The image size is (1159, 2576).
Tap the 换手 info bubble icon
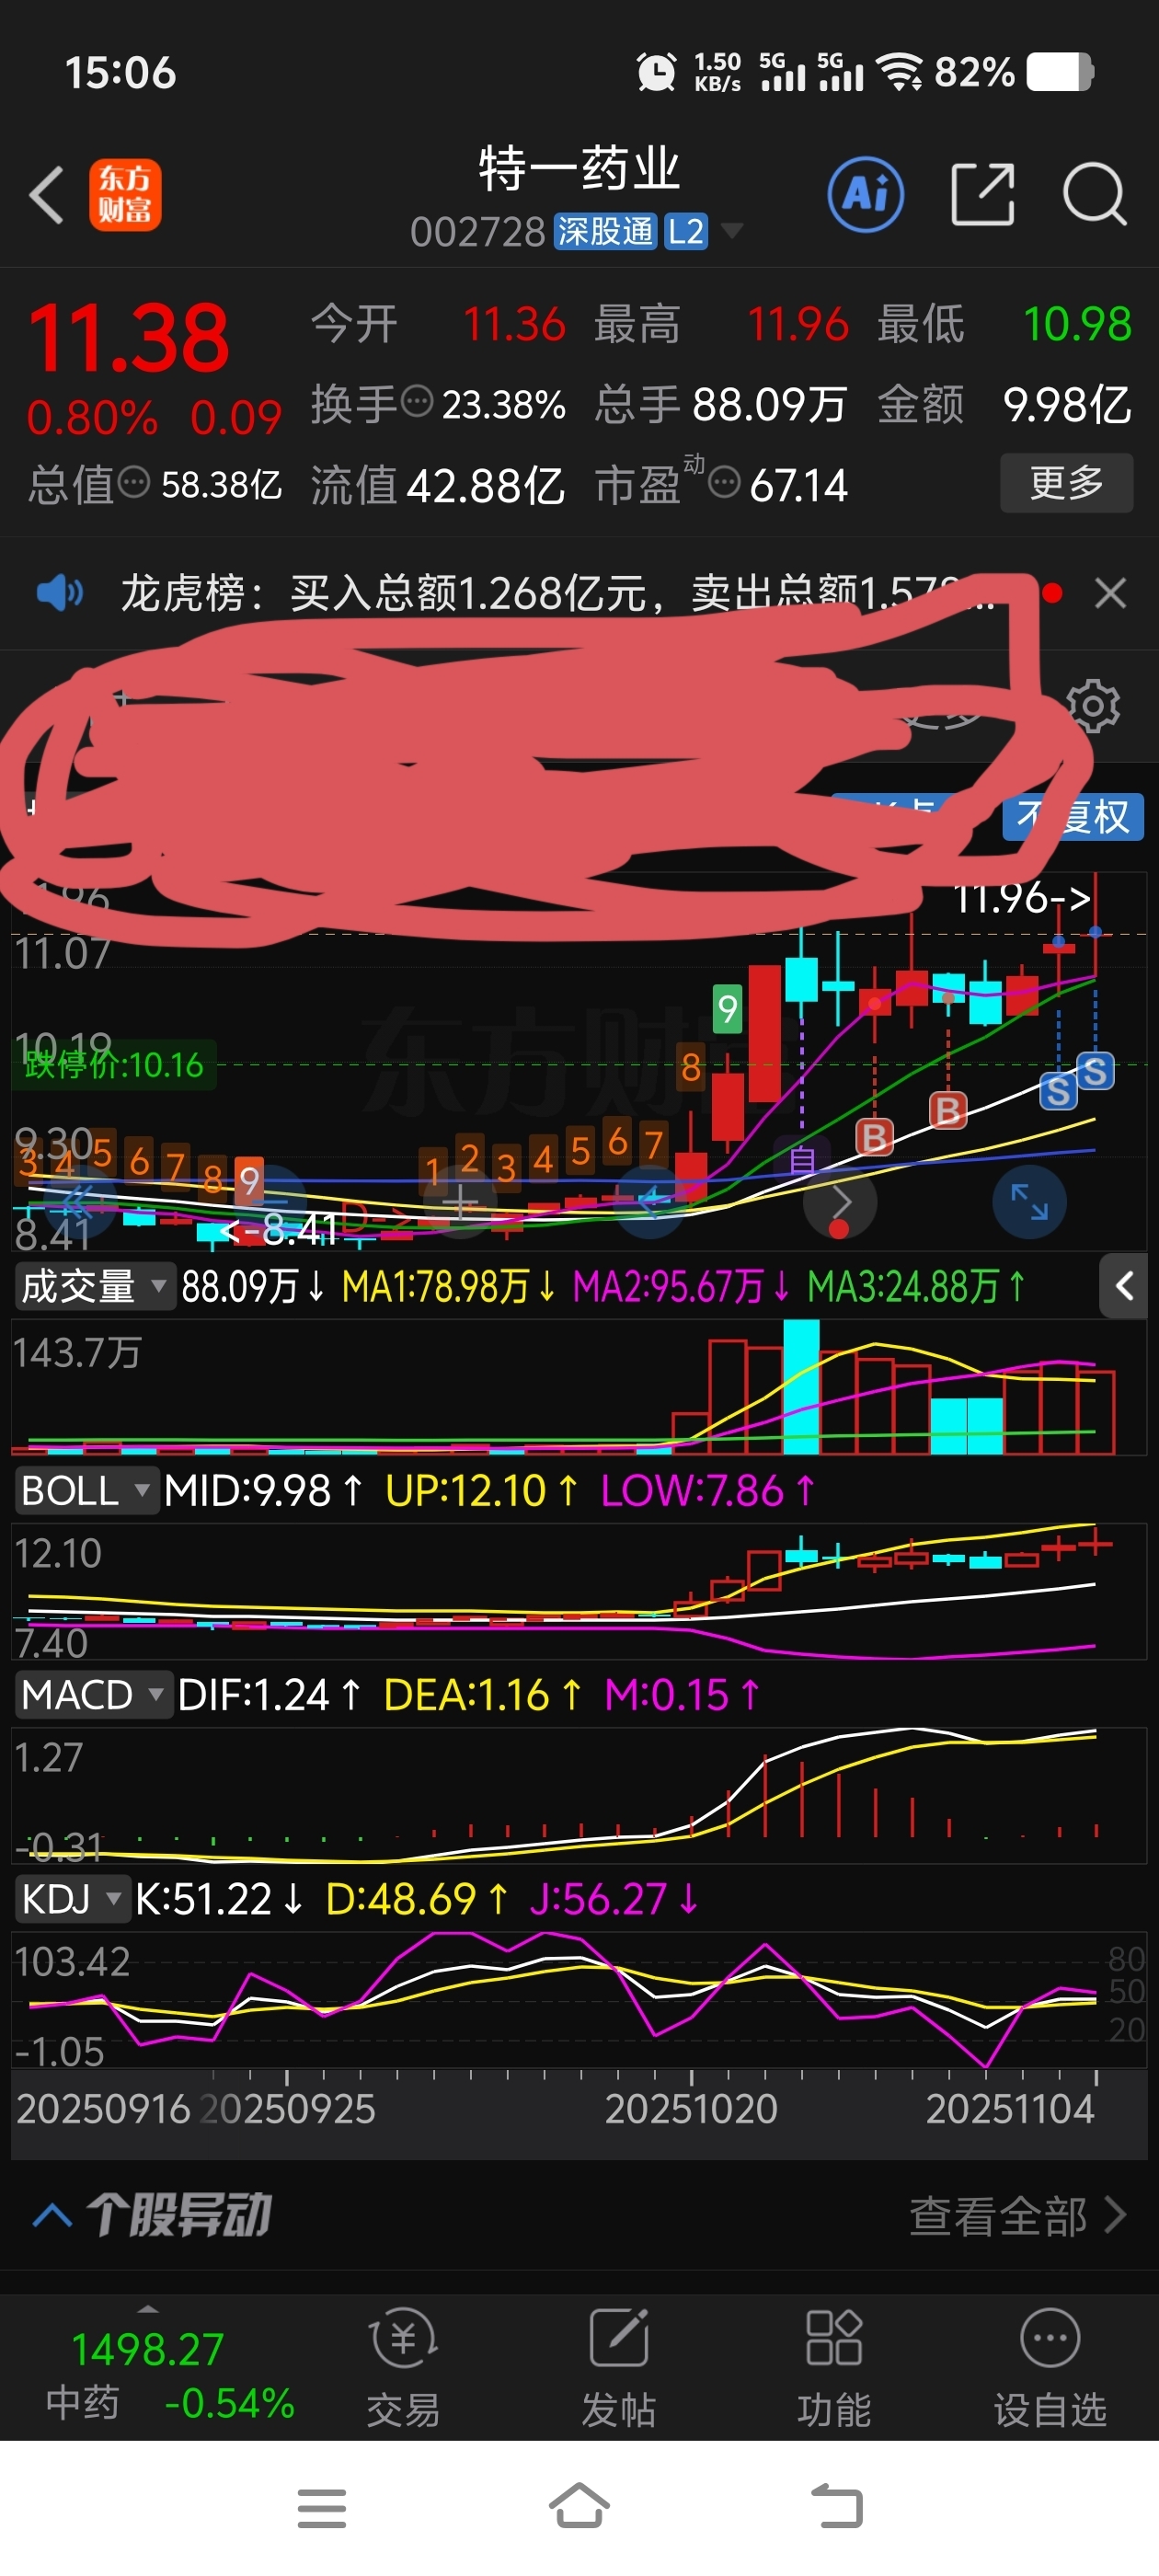point(417,402)
